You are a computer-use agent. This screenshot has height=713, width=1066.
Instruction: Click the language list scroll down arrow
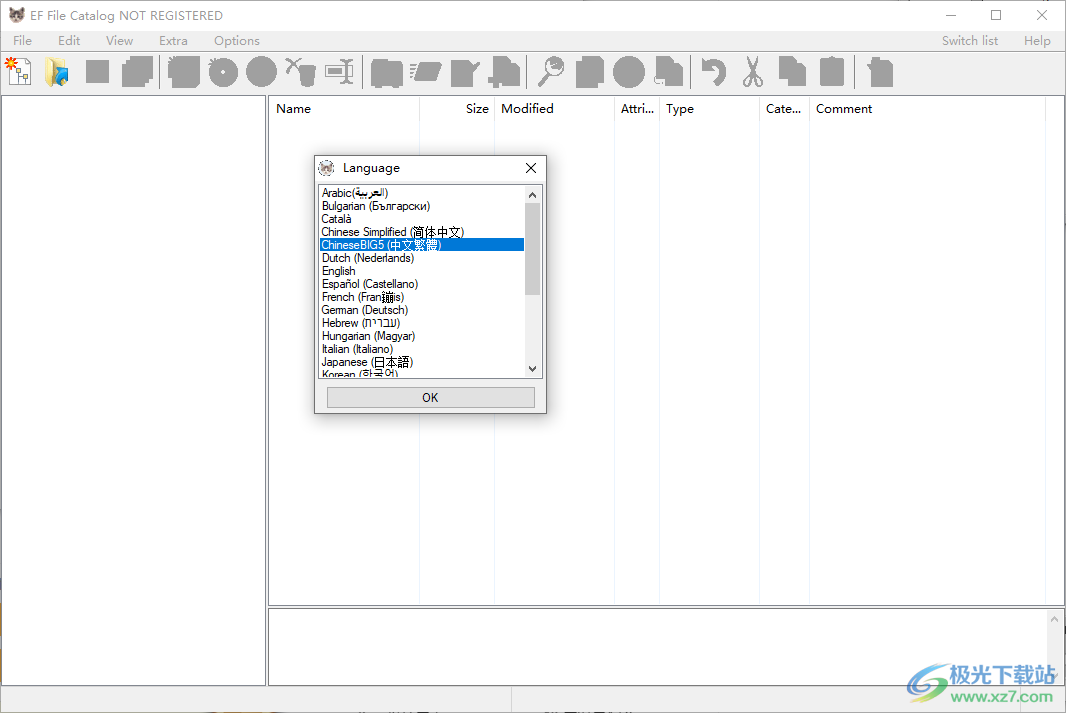[x=532, y=368]
